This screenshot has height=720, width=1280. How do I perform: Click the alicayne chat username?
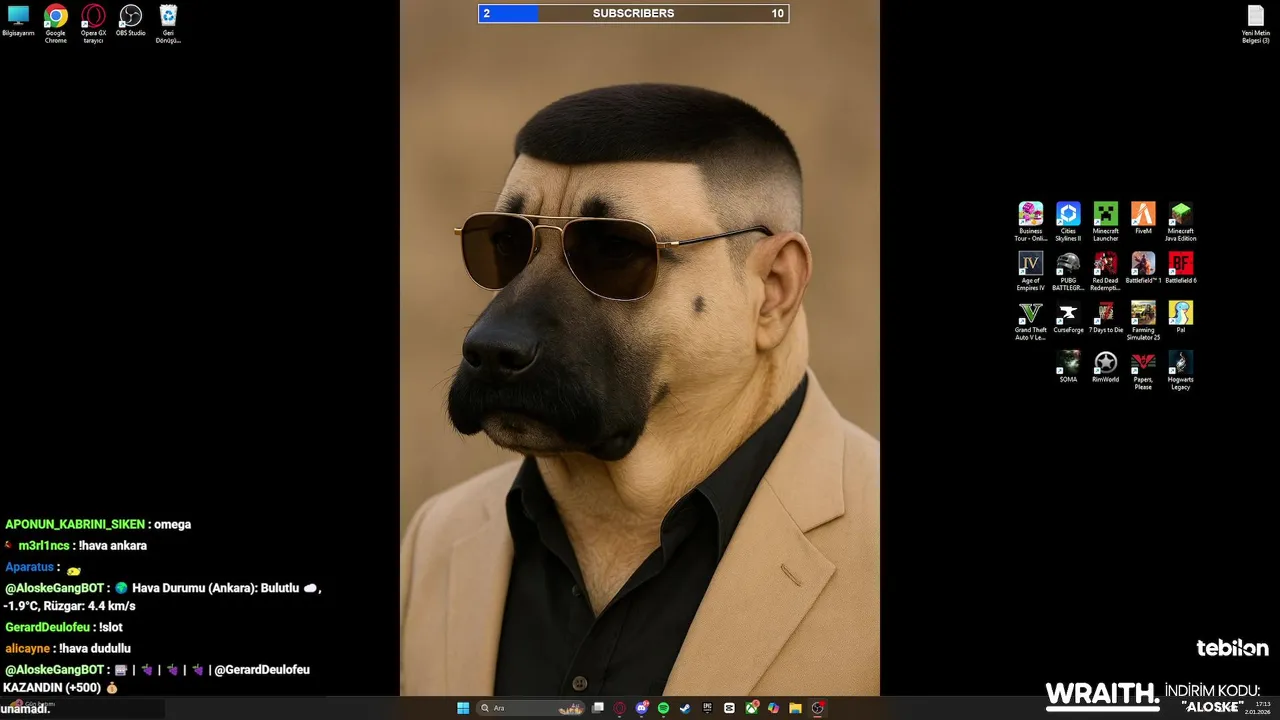tap(27, 648)
